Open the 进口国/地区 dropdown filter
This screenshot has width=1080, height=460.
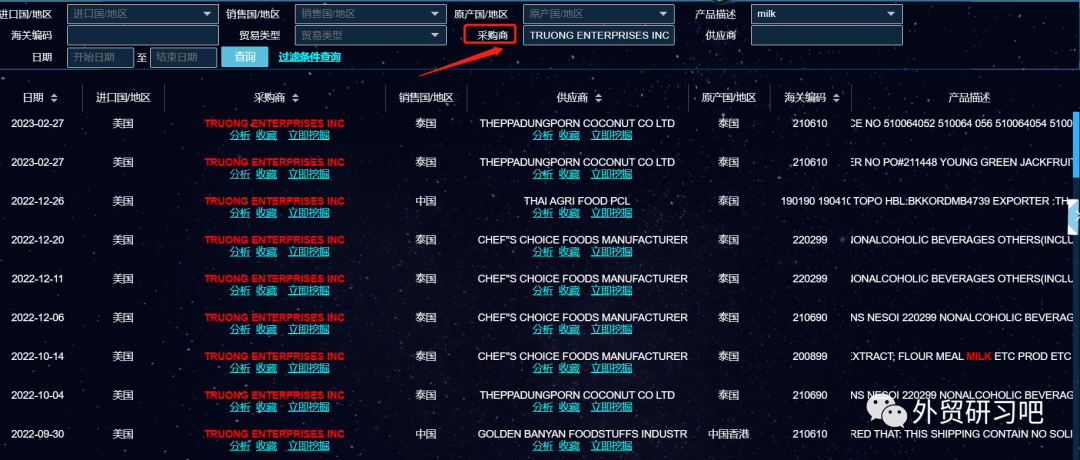point(143,13)
